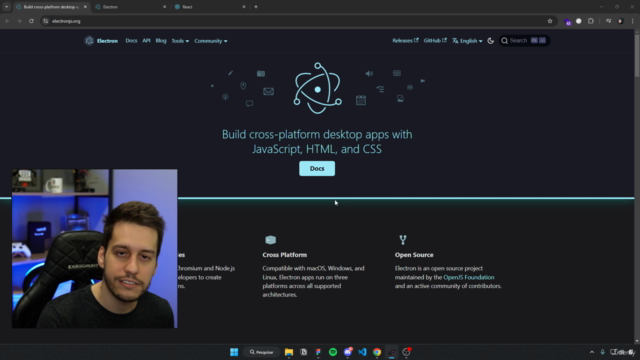
Task: Show hidden system tray icons
Action: (x=592, y=352)
